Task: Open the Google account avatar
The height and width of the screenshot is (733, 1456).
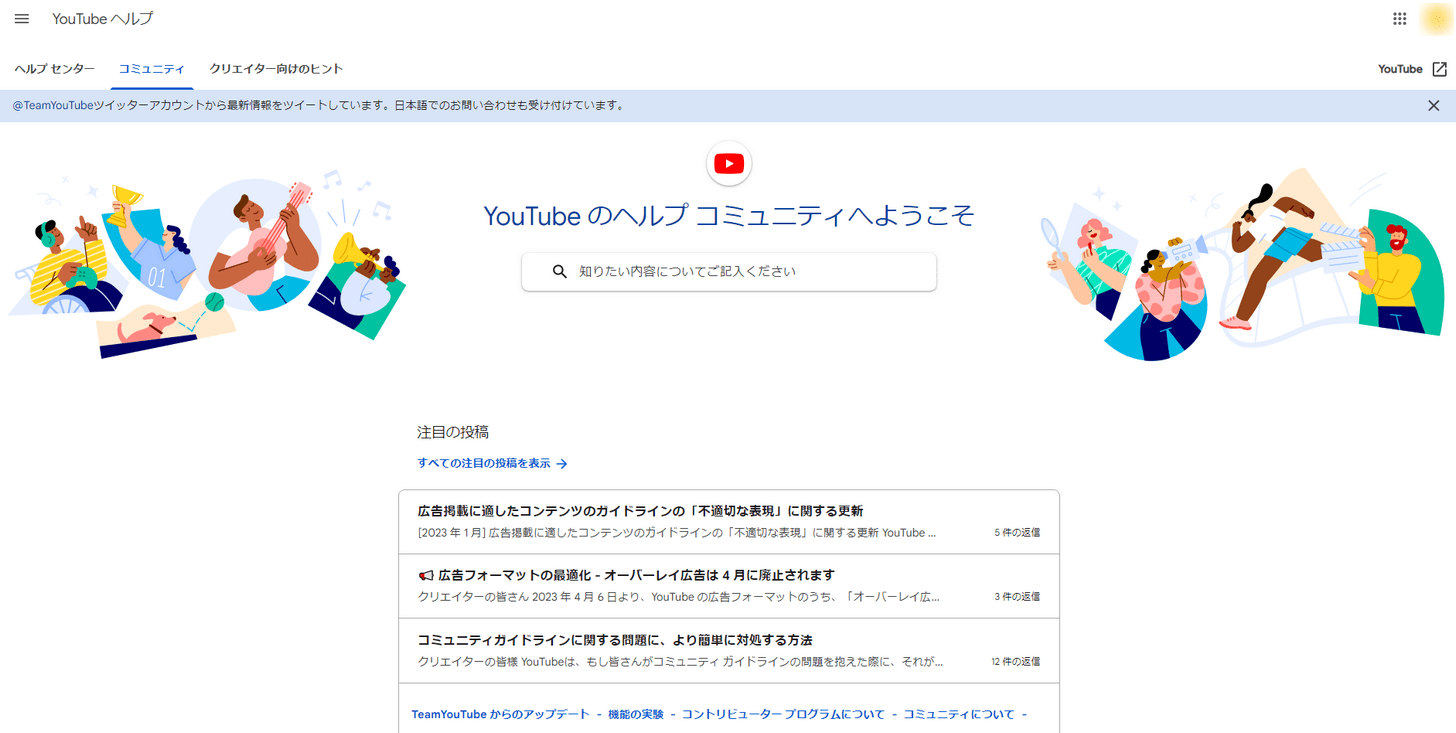Action: point(1438,19)
